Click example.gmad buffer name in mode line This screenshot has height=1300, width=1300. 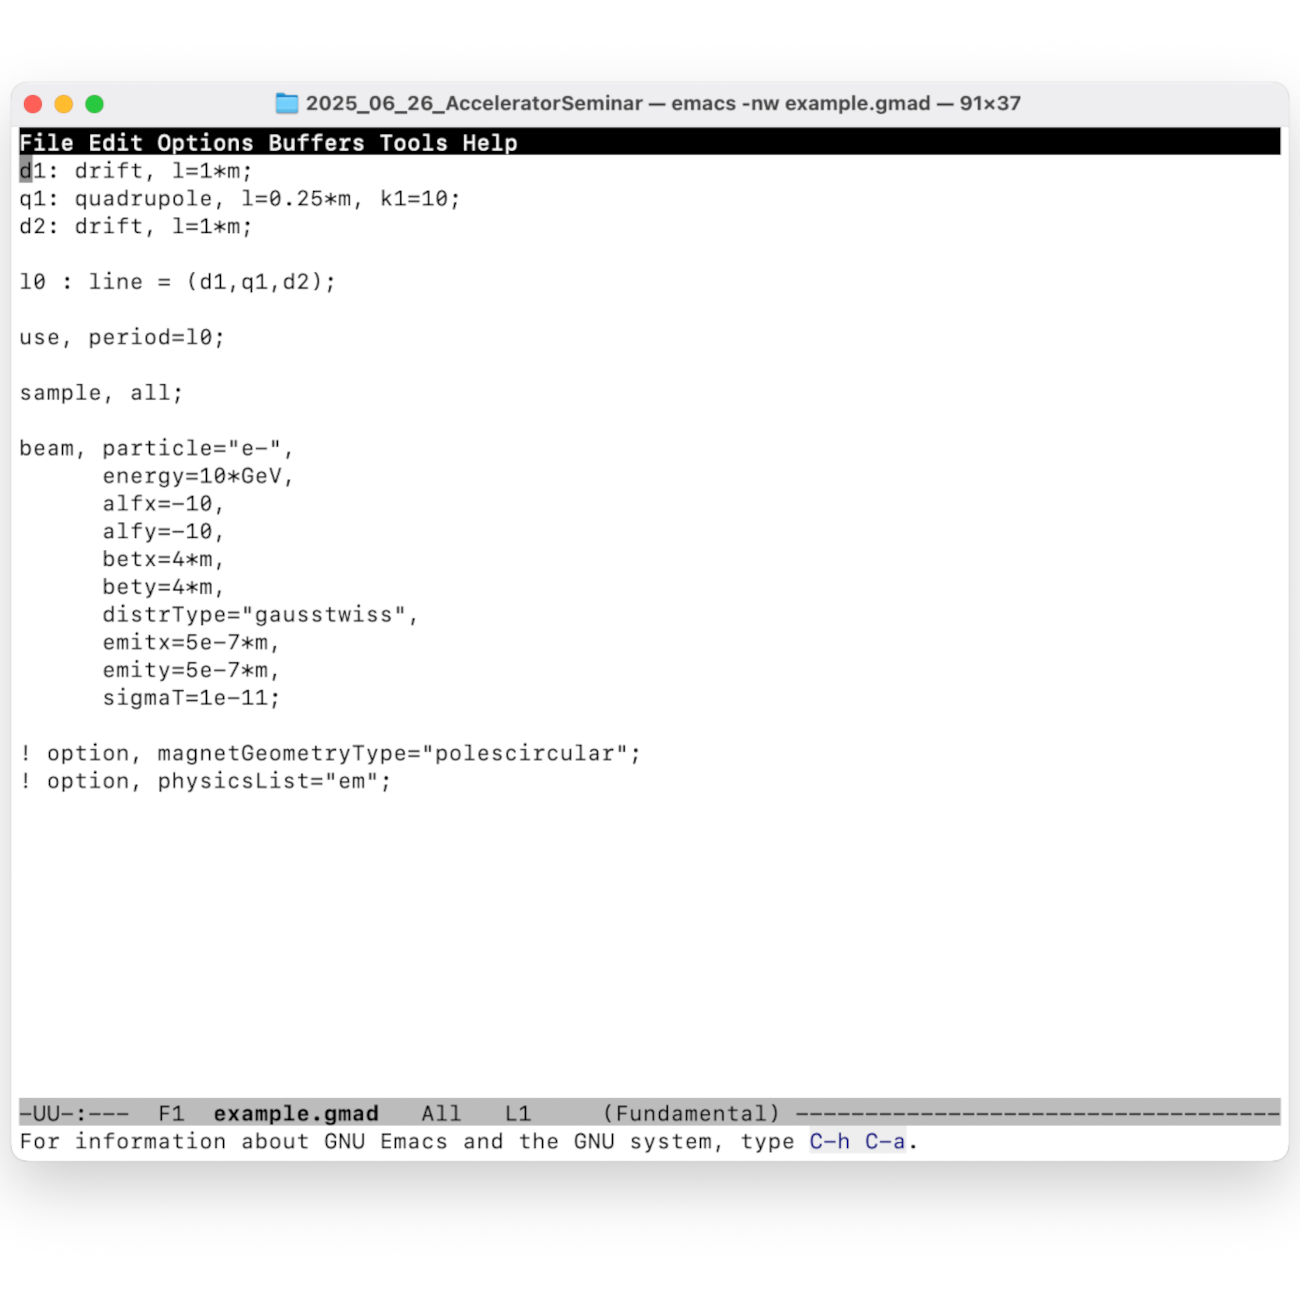[296, 1113]
